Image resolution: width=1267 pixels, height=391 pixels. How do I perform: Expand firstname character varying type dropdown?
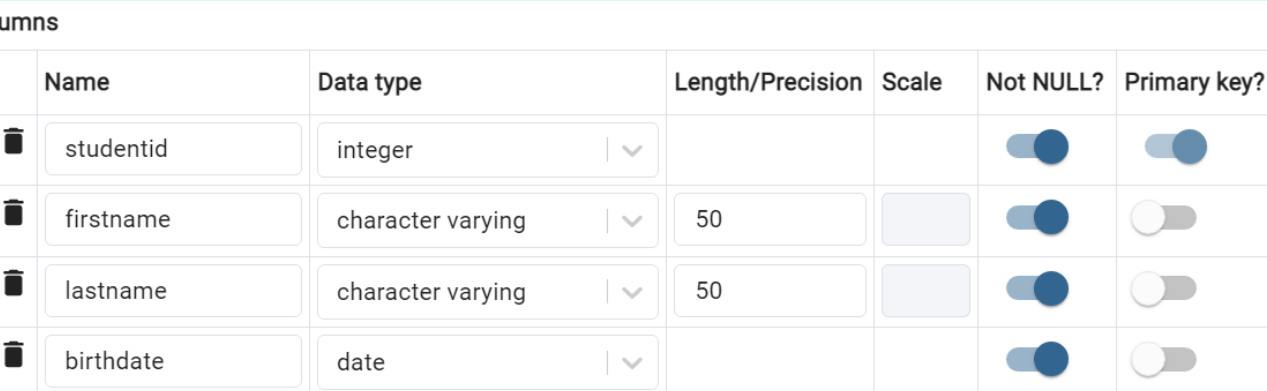(x=631, y=220)
